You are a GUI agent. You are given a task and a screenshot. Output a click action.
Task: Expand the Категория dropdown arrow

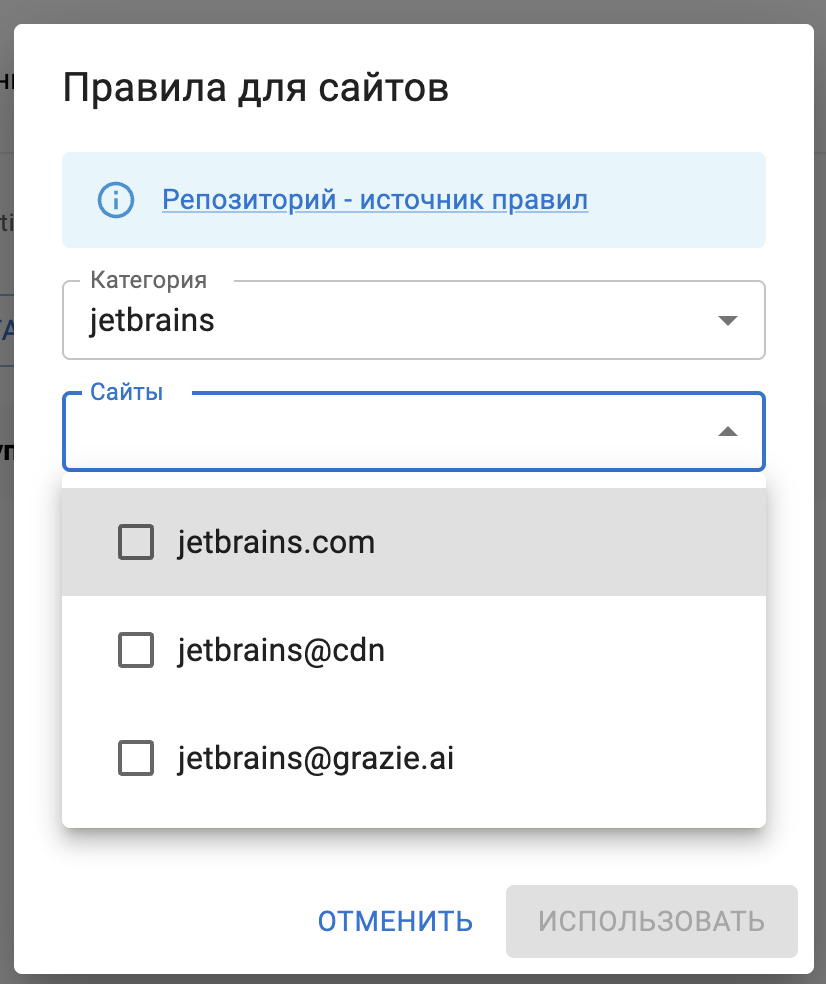[x=728, y=321]
